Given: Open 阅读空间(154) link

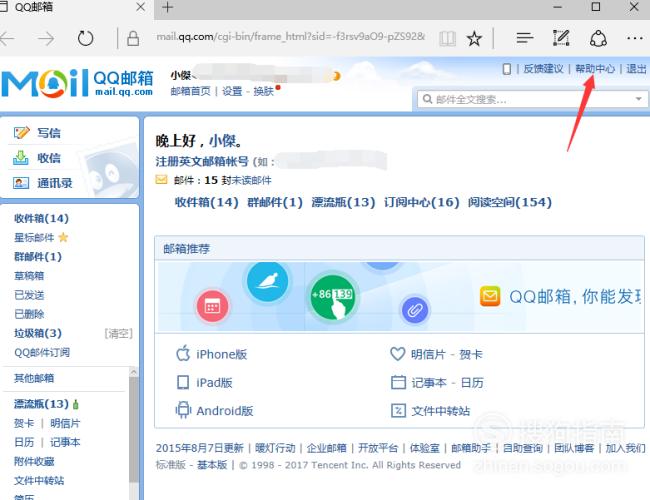Looking at the screenshot, I should [x=510, y=202].
